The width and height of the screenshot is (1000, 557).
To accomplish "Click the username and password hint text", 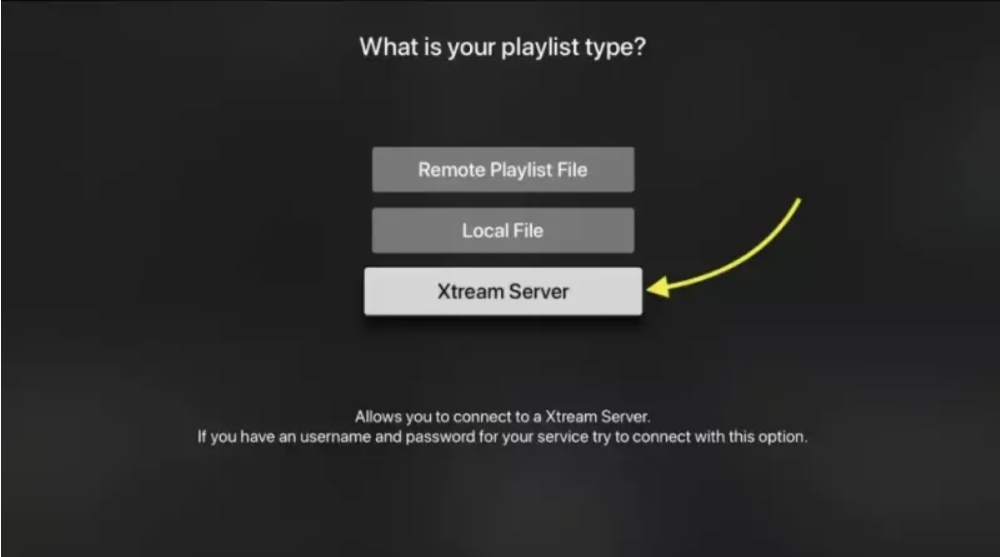I will (x=503, y=437).
